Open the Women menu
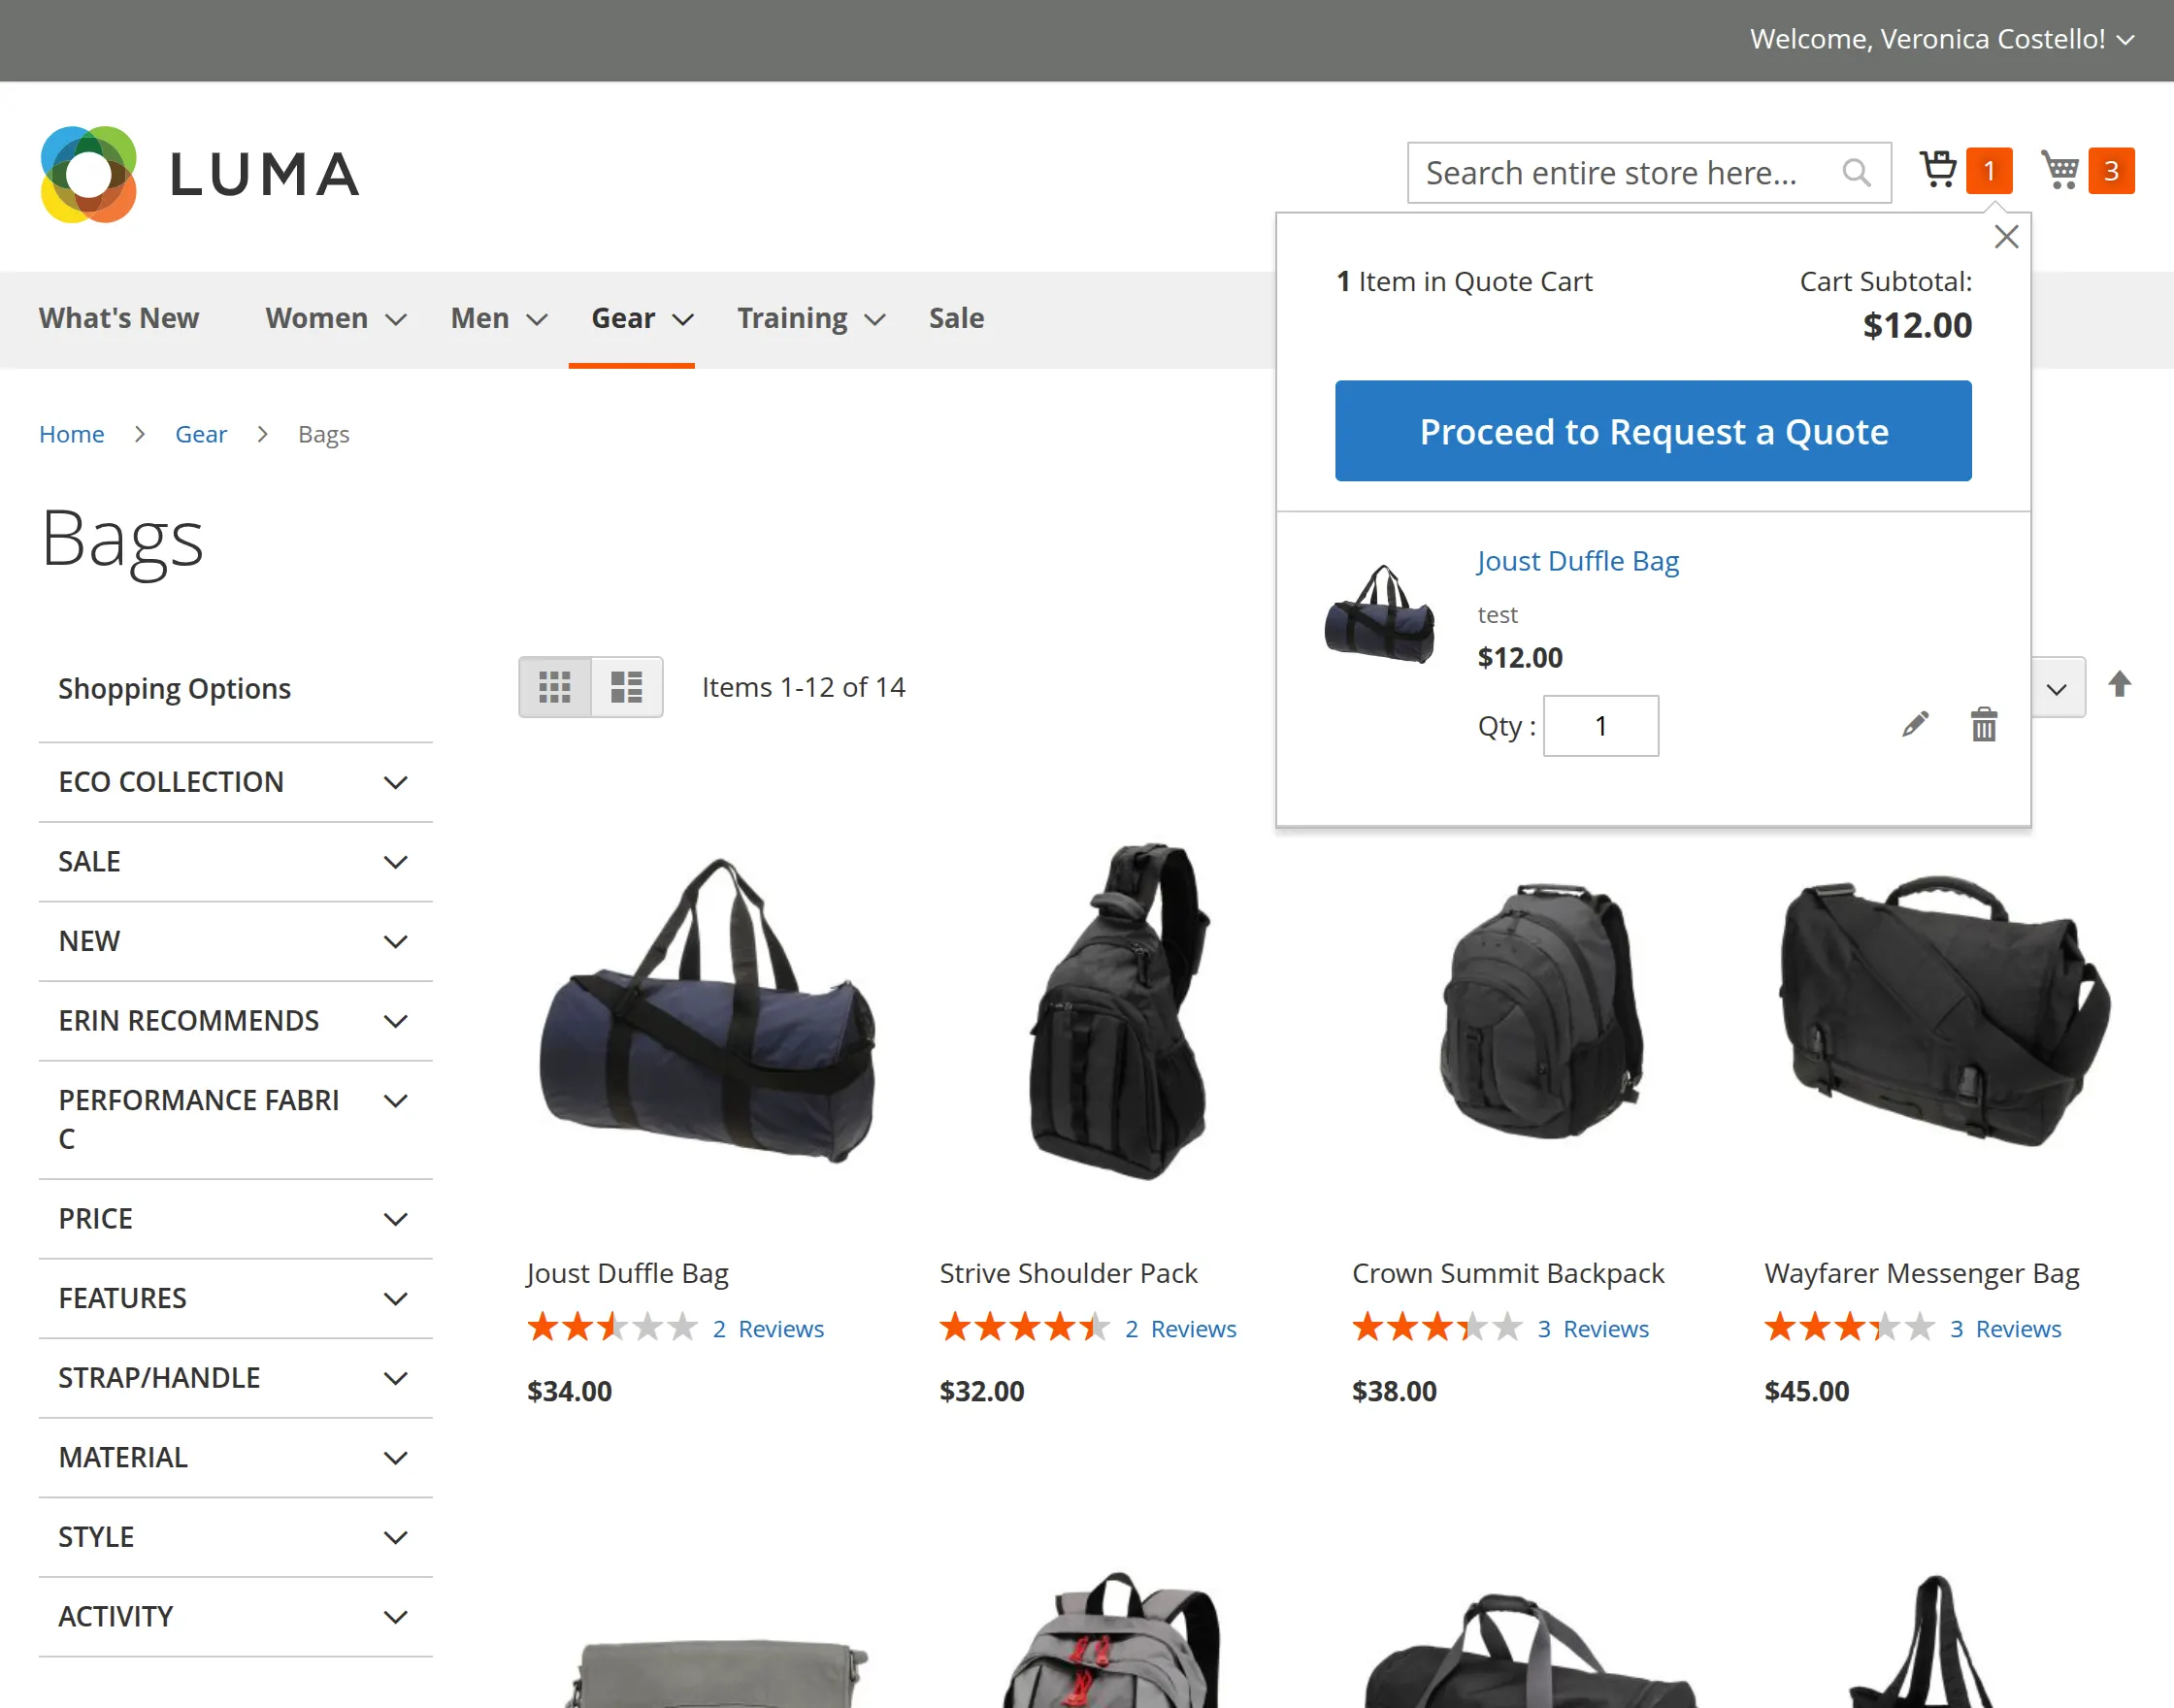The height and width of the screenshot is (1708, 2174). coord(336,318)
